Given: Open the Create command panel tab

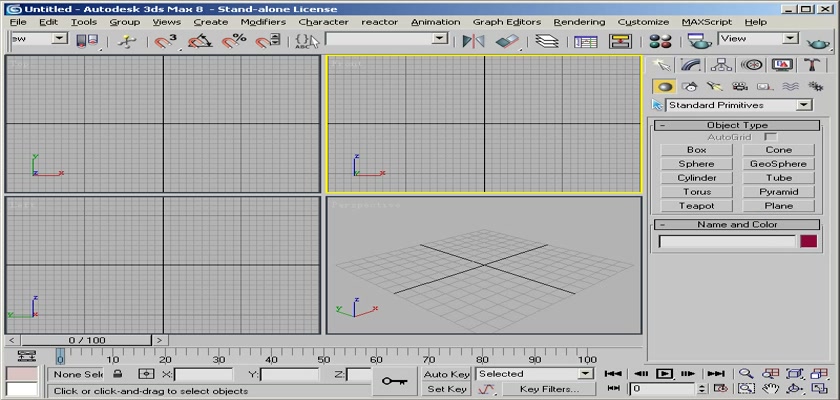Looking at the screenshot, I should point(662,65).
